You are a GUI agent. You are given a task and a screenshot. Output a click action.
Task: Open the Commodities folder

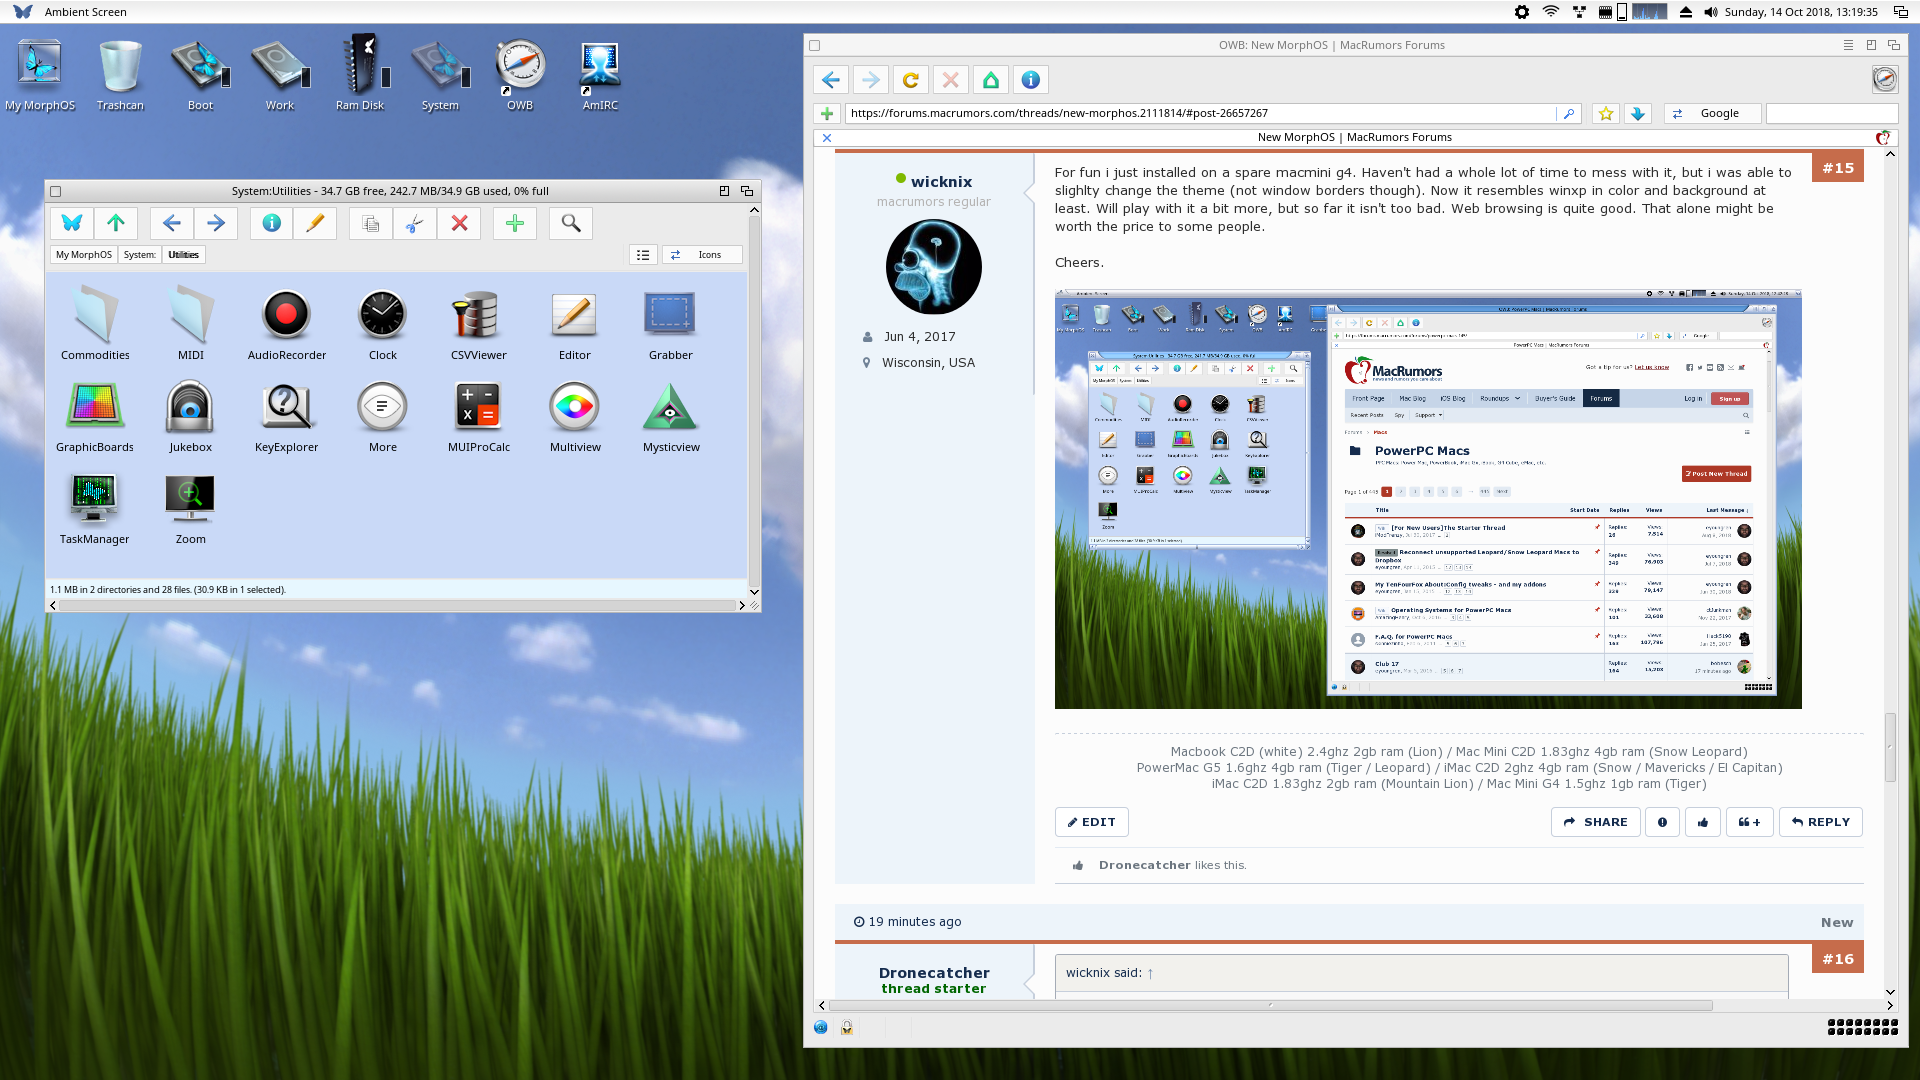coord(95,323)
